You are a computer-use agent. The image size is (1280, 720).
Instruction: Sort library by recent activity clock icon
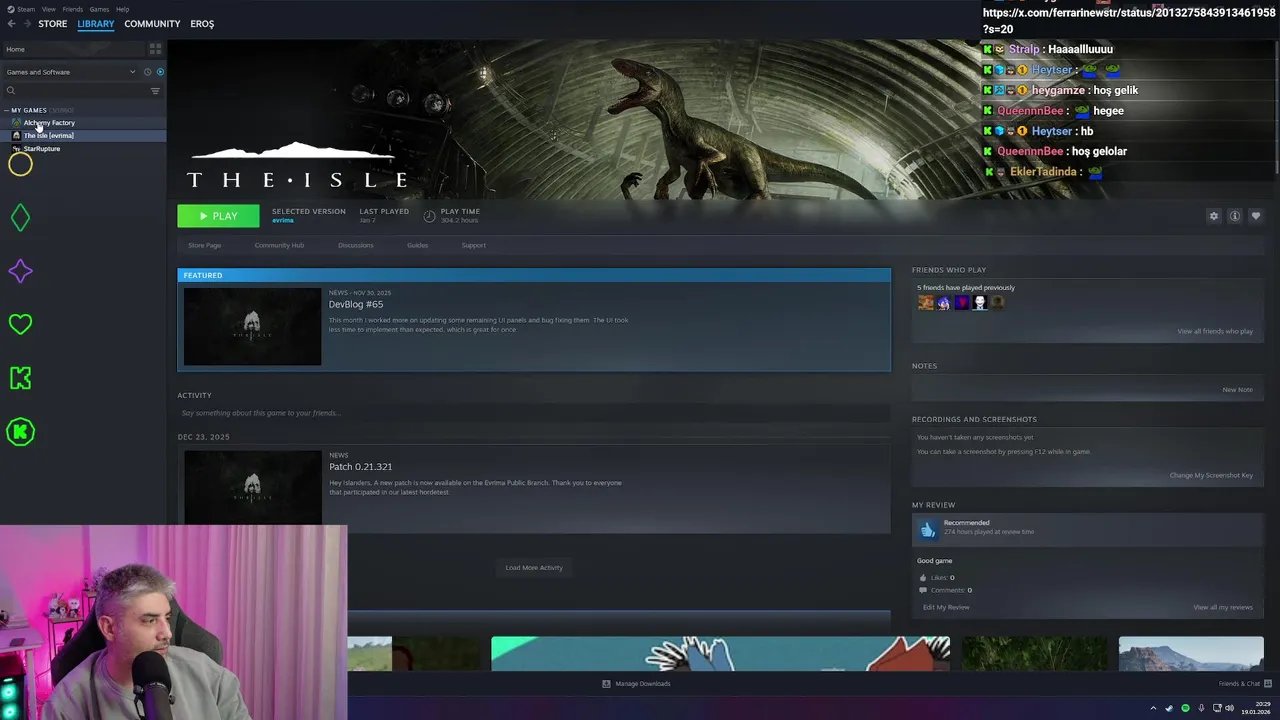coord(147,72)
